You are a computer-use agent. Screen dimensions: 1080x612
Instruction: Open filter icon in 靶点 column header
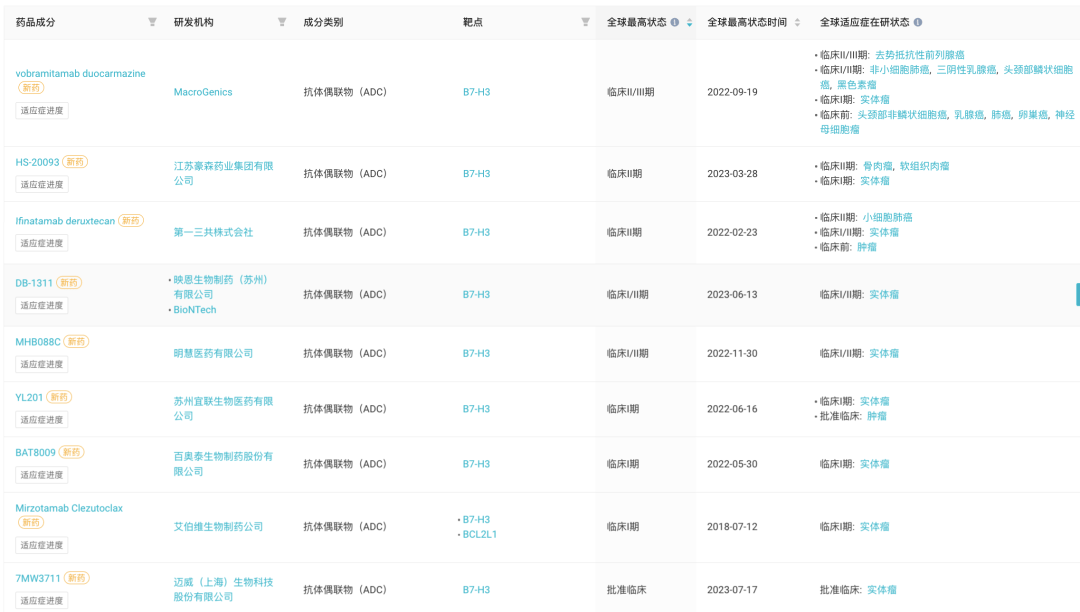[x=586, y=22]
